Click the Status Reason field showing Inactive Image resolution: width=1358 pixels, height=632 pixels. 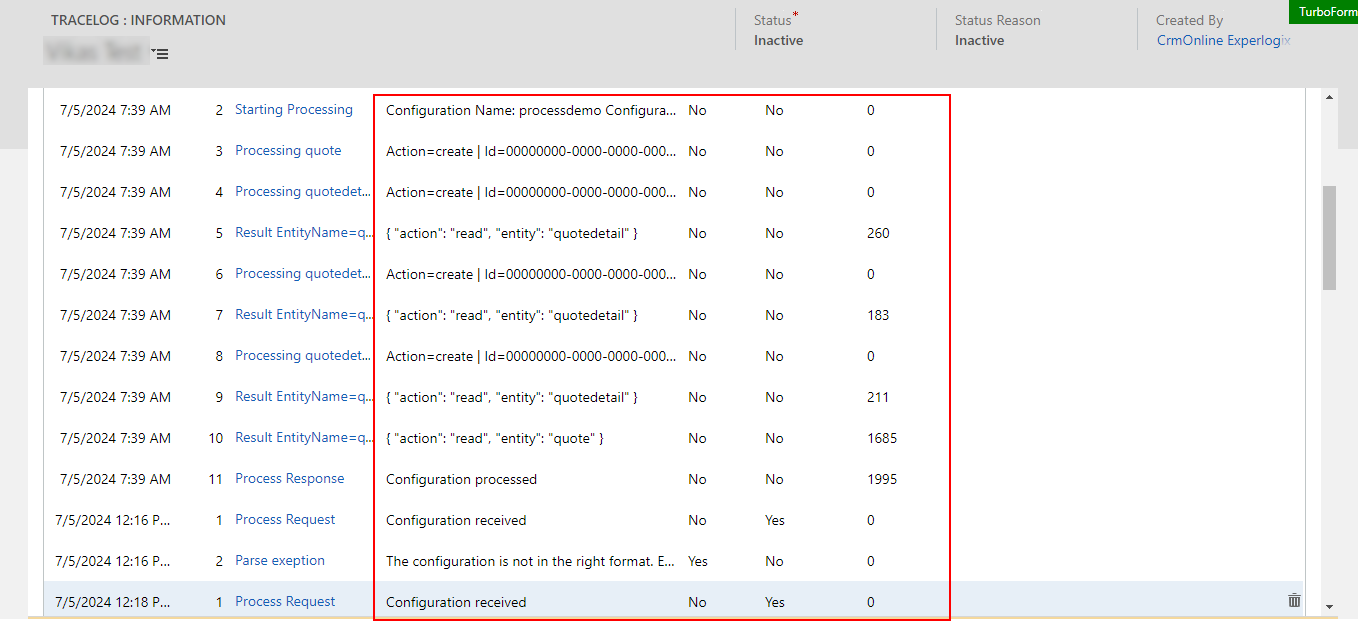980,41
